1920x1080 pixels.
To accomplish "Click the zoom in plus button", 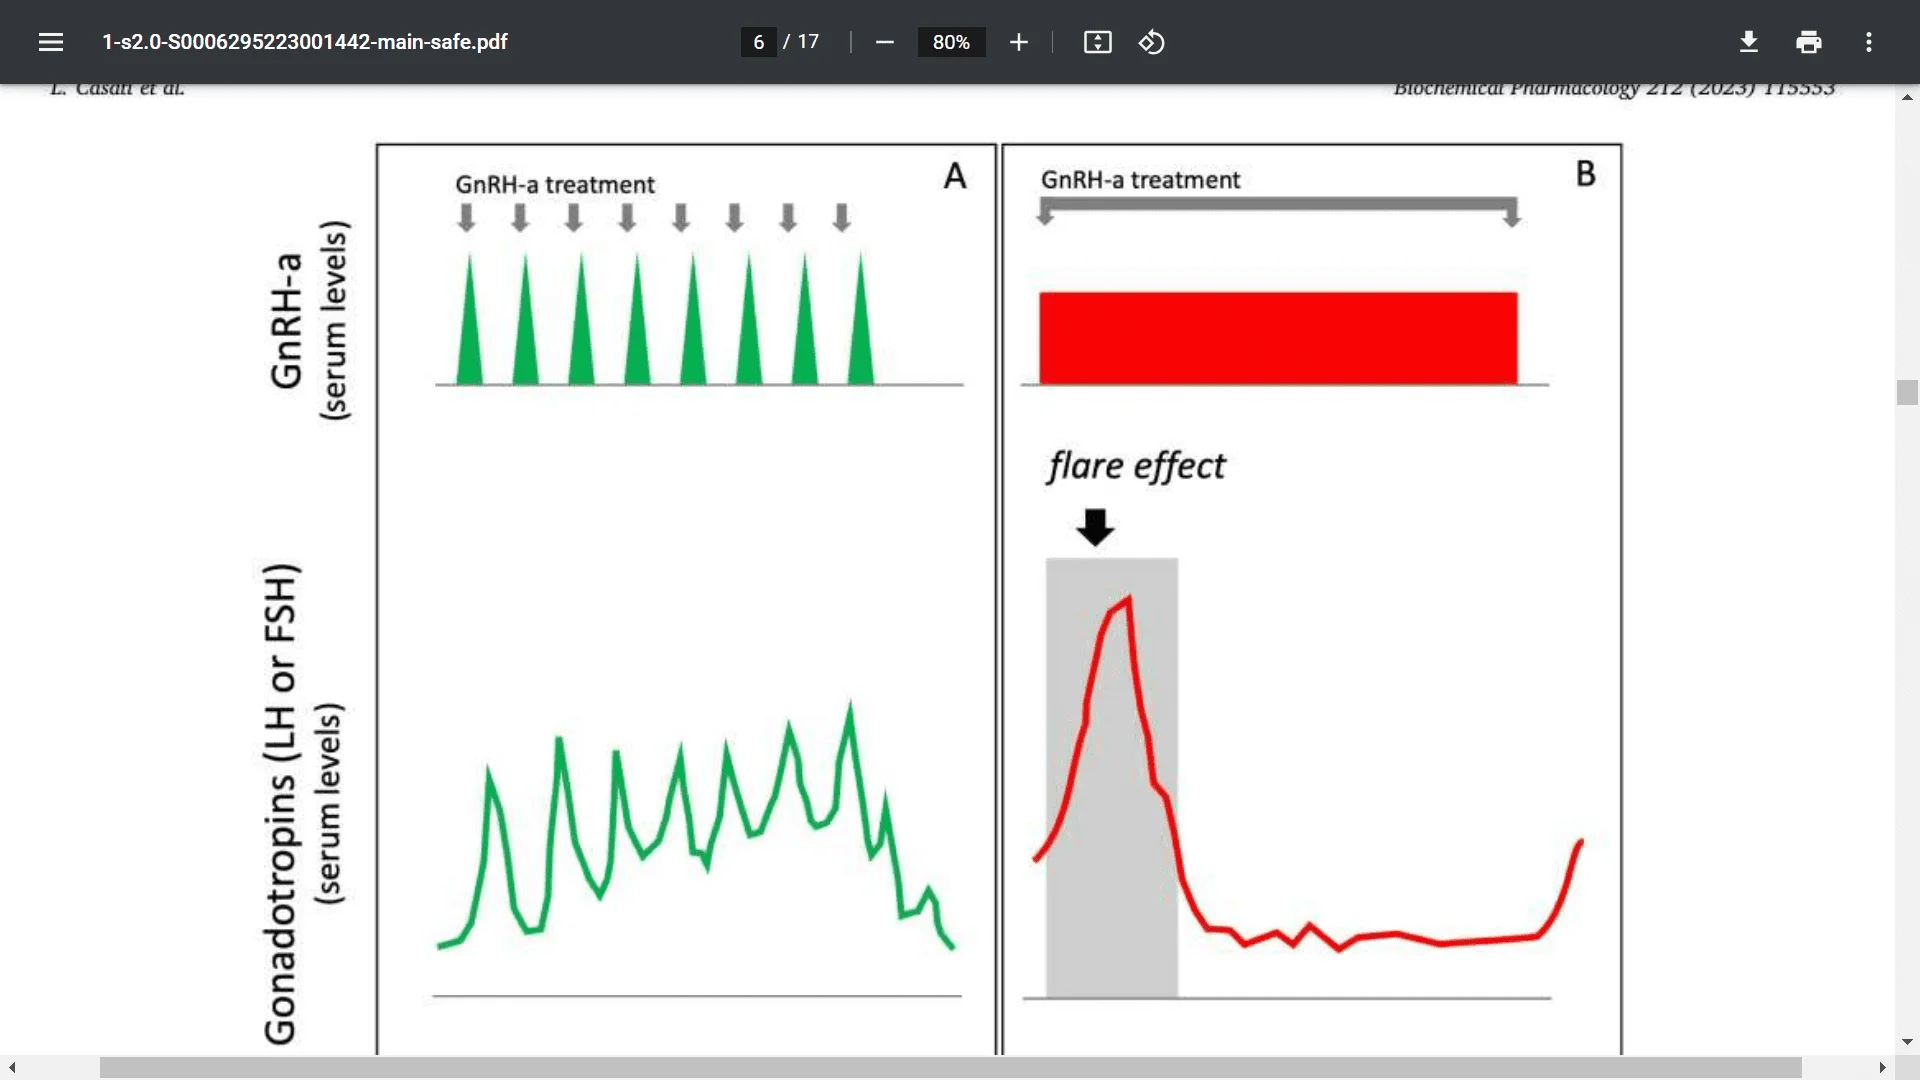I will coord(1018,42).
